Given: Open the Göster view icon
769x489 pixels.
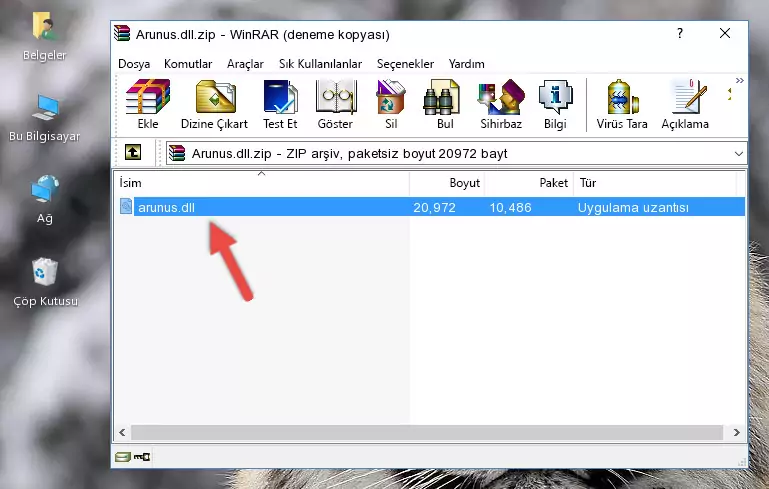Looking at the screenshot, I should 335,97.
